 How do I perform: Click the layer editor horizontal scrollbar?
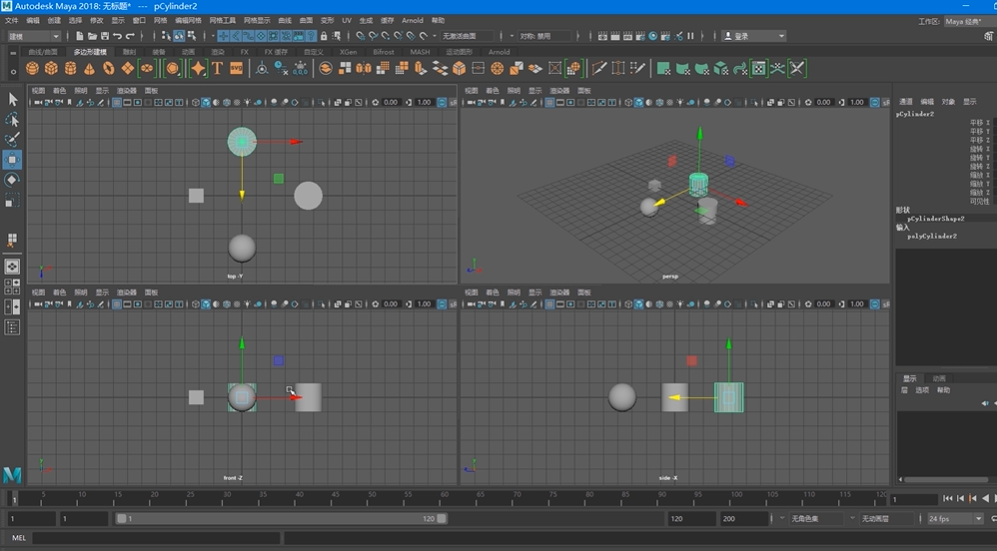pyautogui.click(x=947, y=480)
